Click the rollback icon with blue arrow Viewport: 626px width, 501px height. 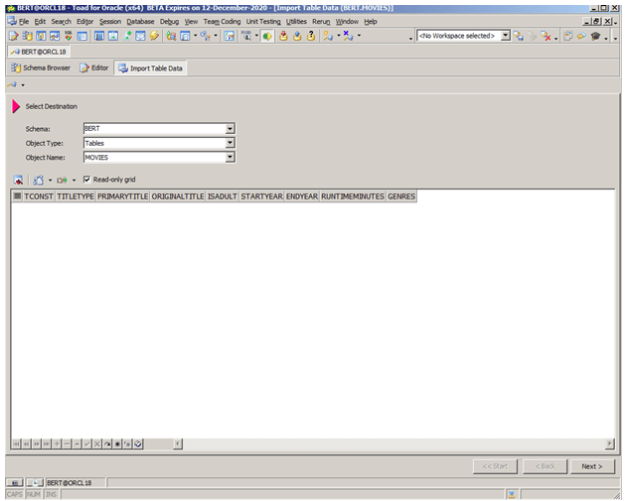point(297,36)
